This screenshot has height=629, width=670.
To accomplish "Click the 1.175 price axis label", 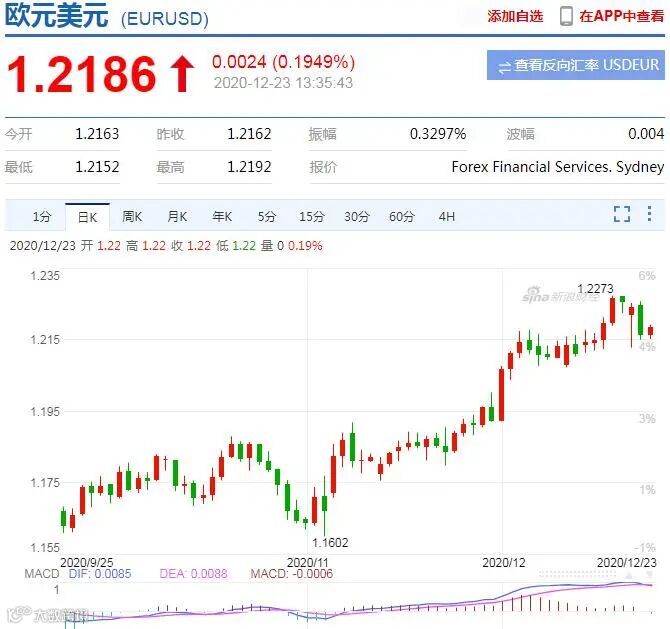I will pyautogui.click(x=45, y=483).
